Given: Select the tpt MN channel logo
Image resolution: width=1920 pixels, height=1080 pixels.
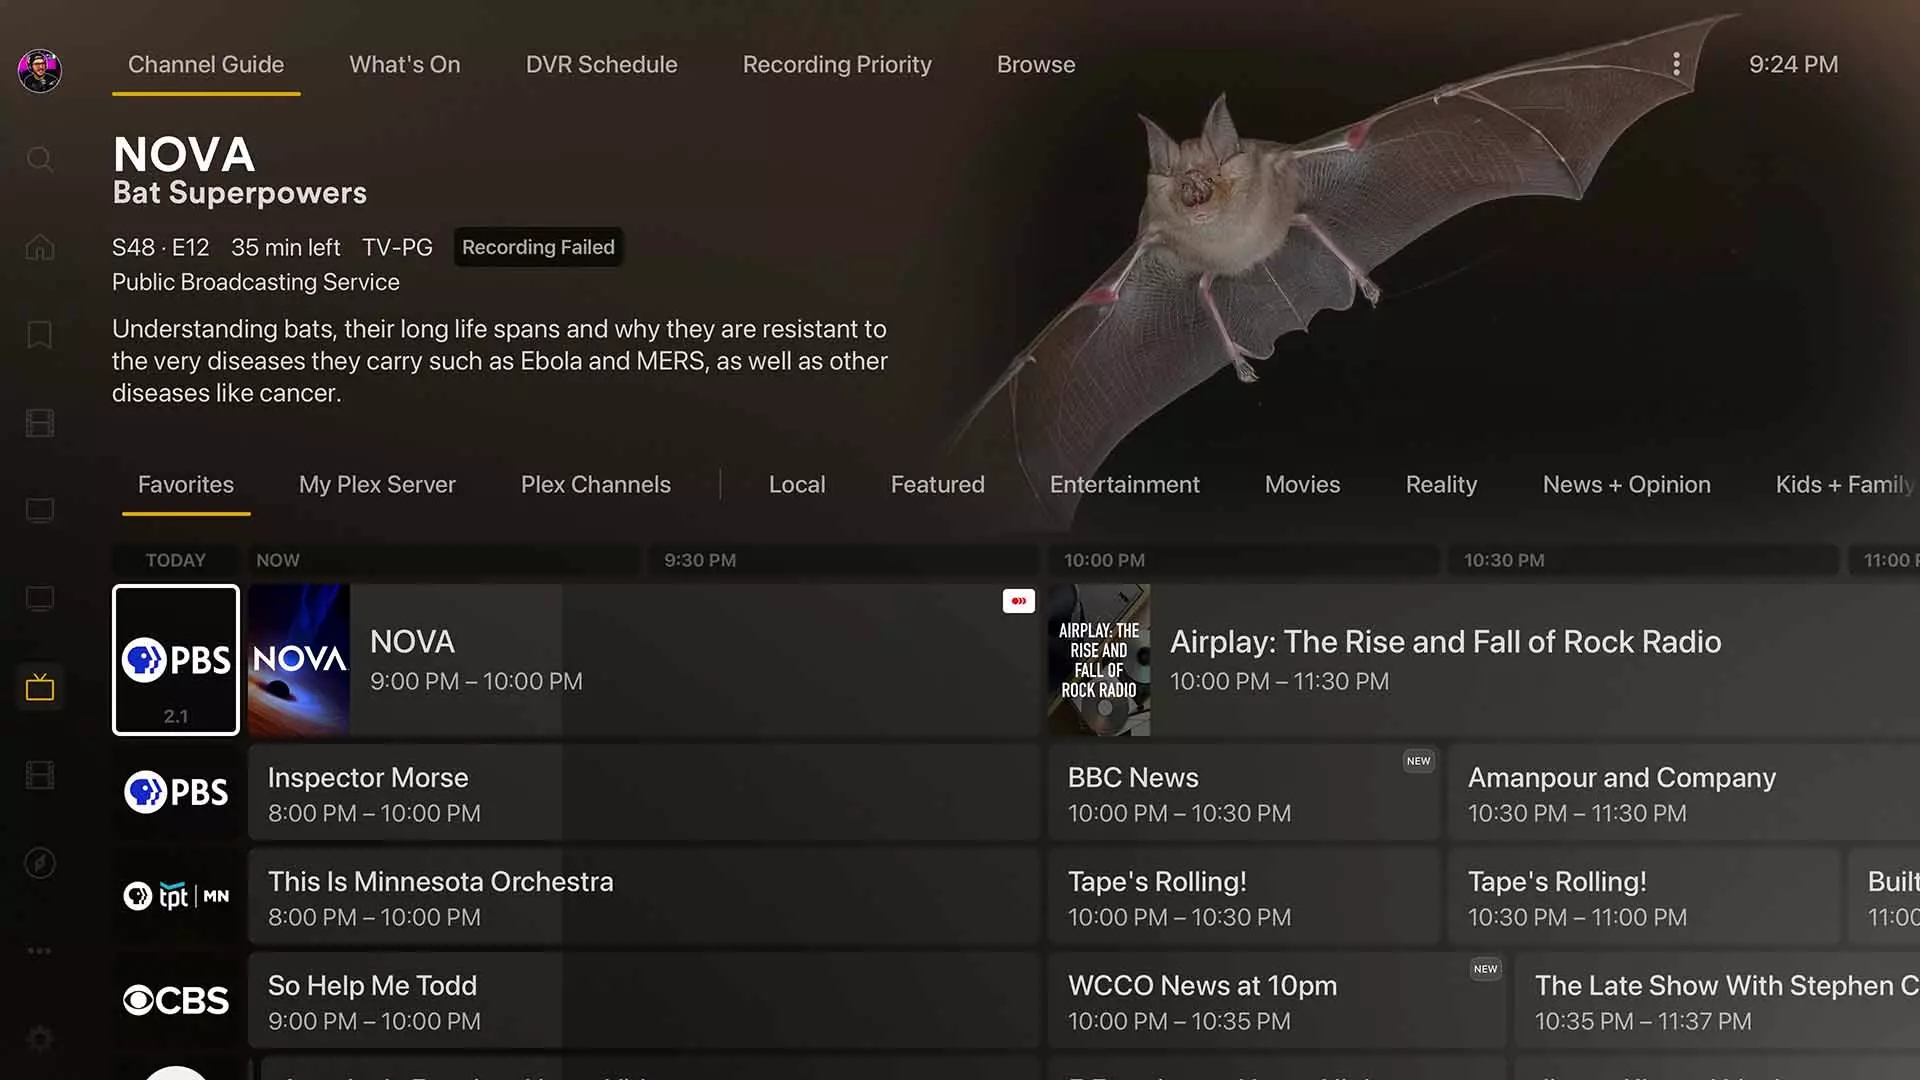Looking at the screenshot, I should pyautogui.click(x=176, y=896).
